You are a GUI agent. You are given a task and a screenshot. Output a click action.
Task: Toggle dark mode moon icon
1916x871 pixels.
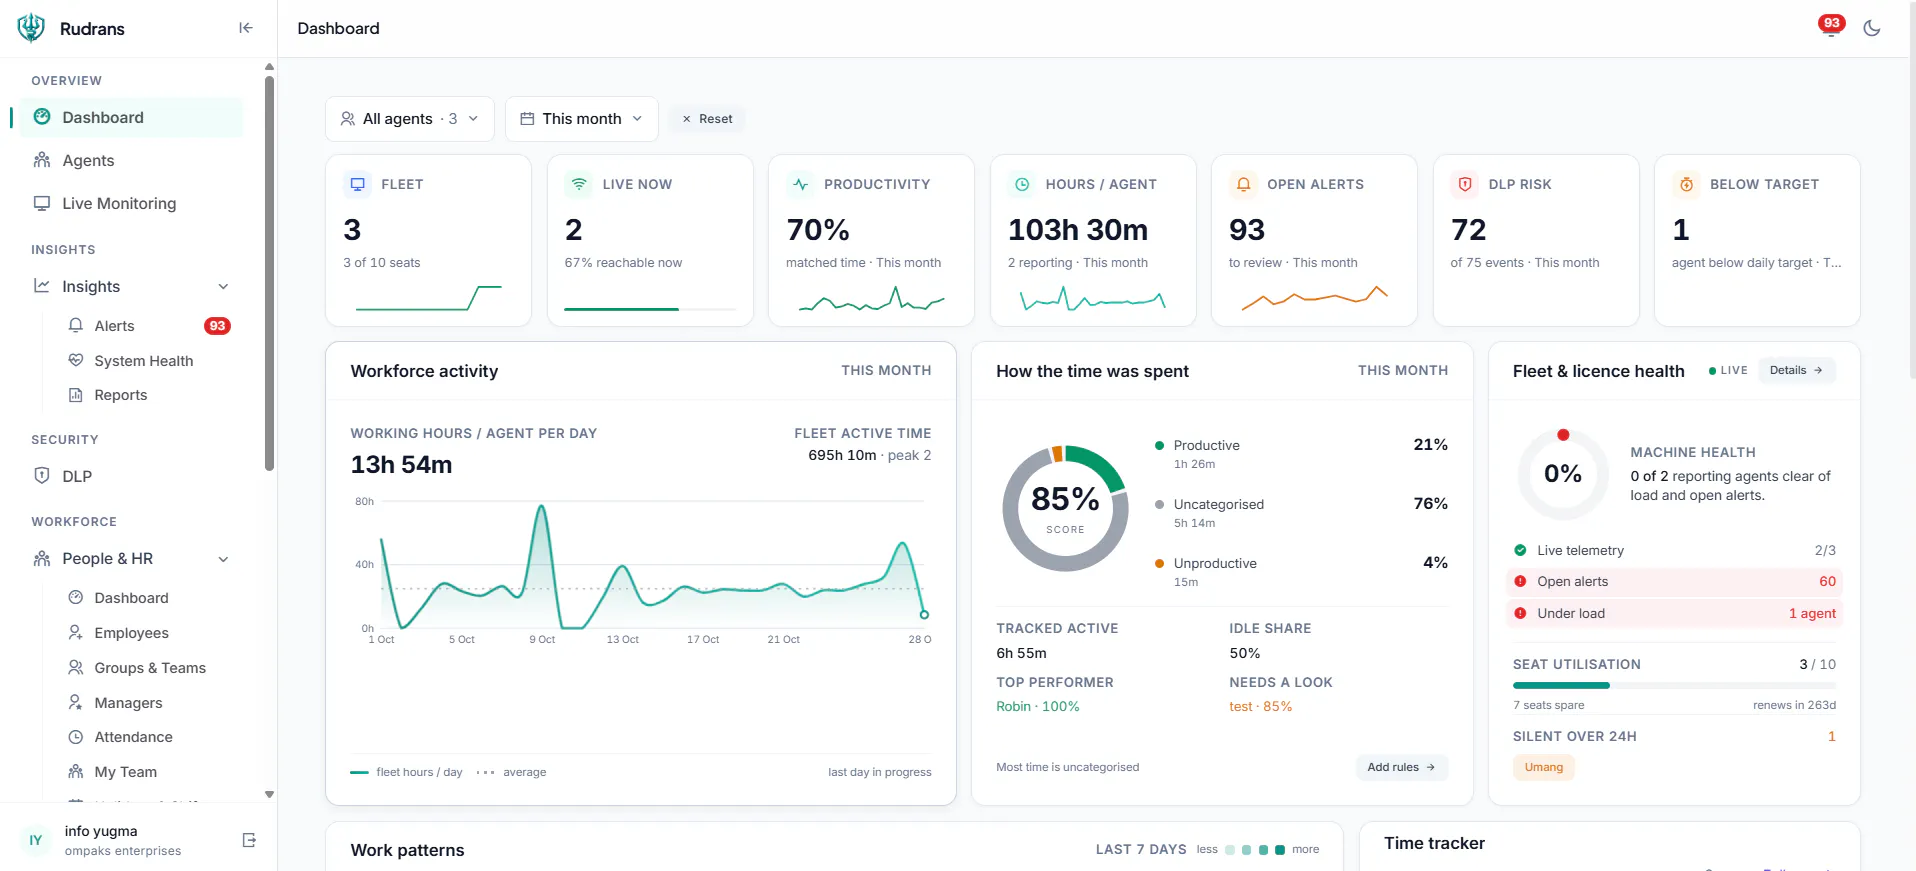point(1872,28)
